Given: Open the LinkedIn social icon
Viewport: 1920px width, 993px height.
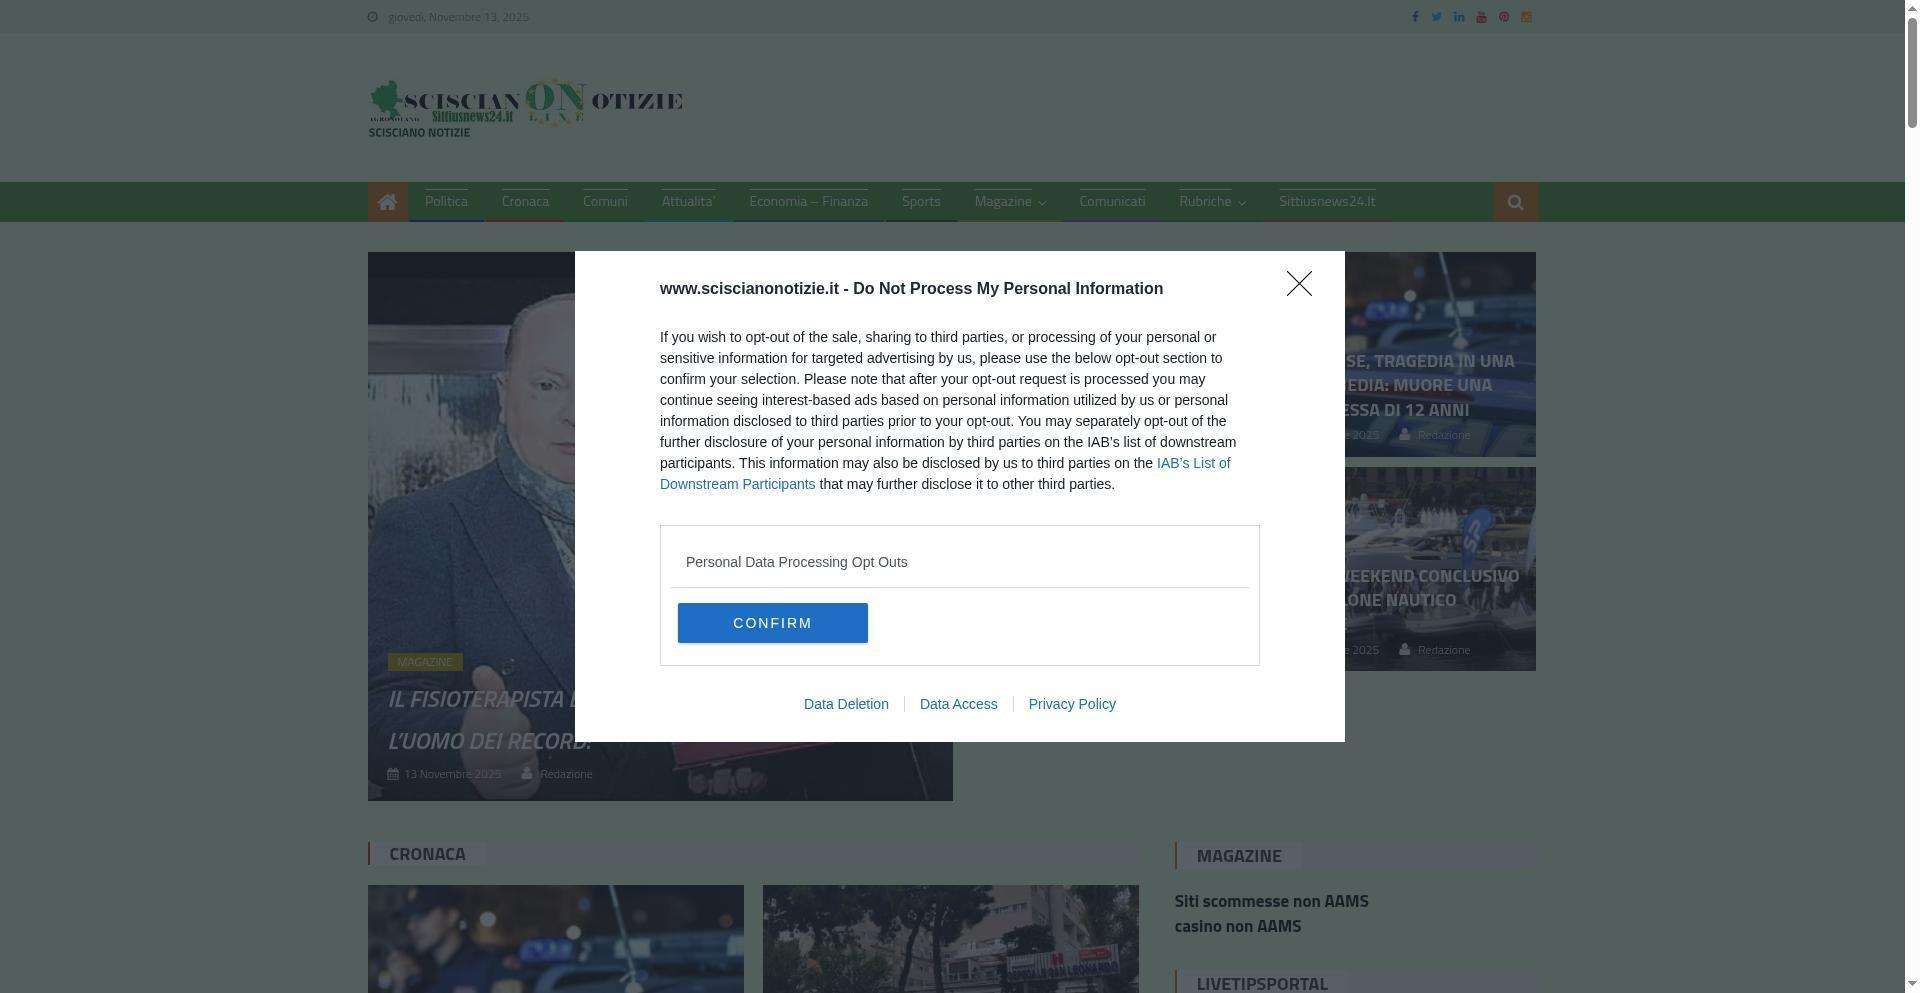Looking at the screenshot, I should click(1459, 17).
